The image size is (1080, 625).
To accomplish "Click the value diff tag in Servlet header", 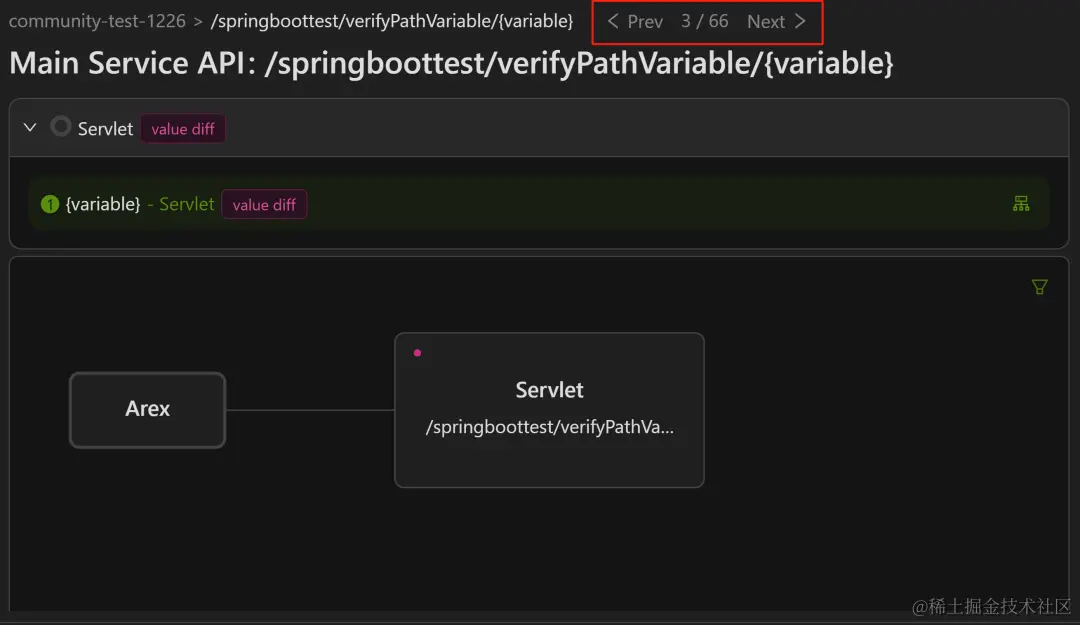I will pyautogui.click(x=183, y=129).
